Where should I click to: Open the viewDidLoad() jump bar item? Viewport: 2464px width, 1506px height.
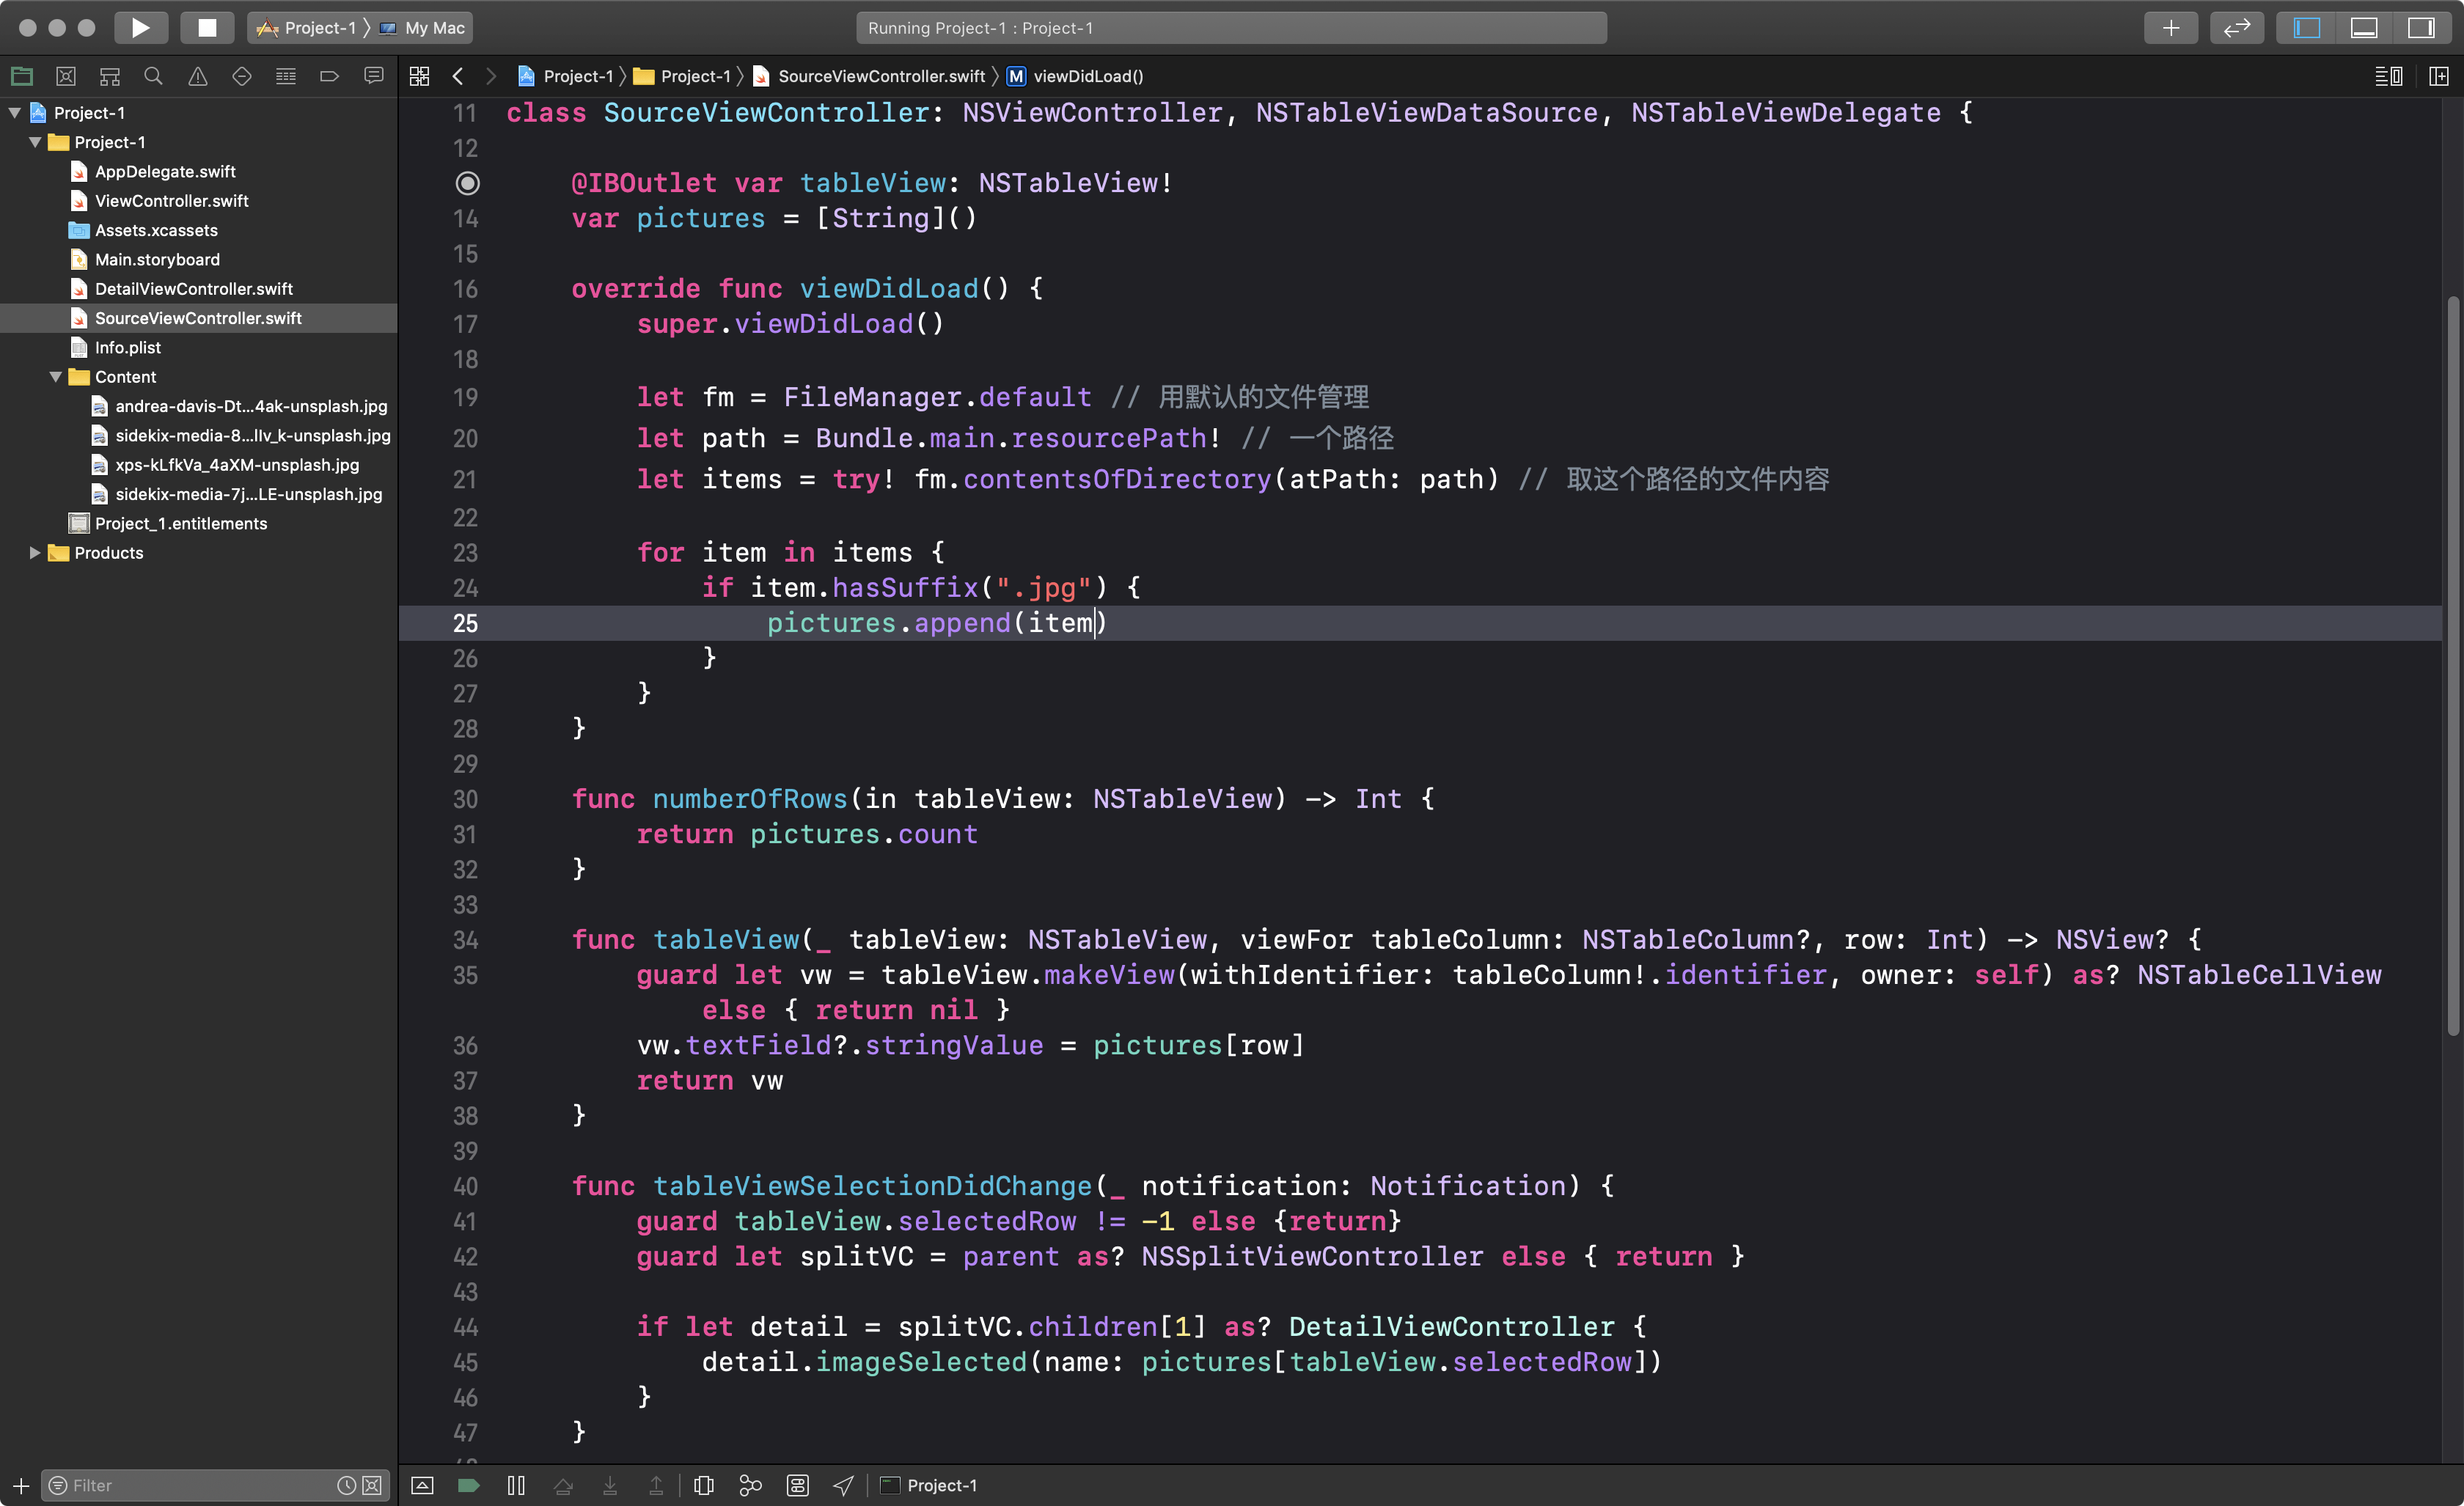coord(1087,76)
